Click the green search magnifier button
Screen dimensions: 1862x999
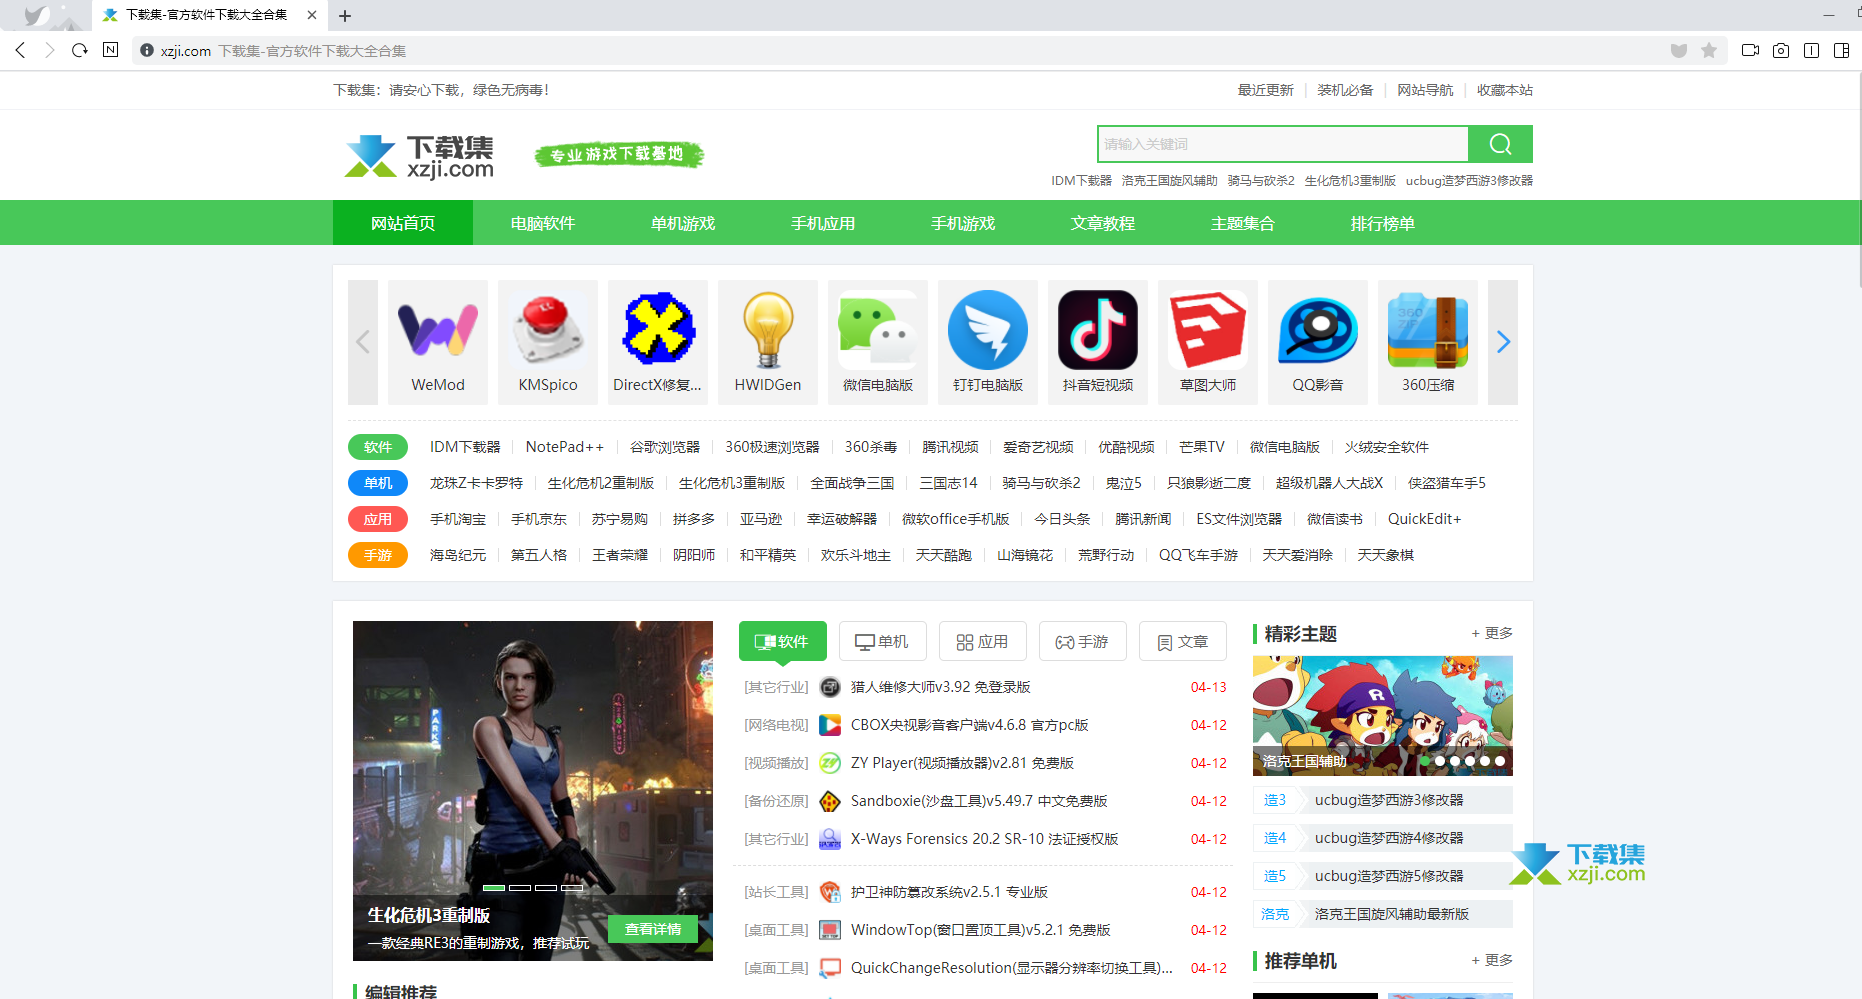click(1500, 144)
